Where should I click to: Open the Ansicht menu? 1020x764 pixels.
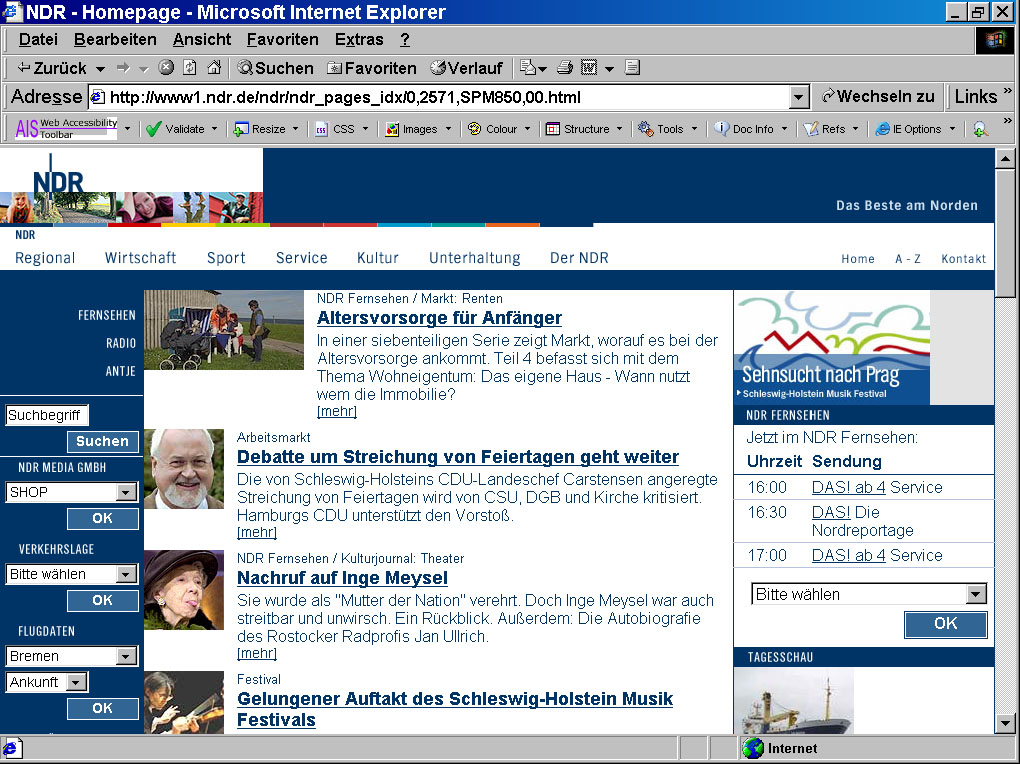(x=202, y=40)
